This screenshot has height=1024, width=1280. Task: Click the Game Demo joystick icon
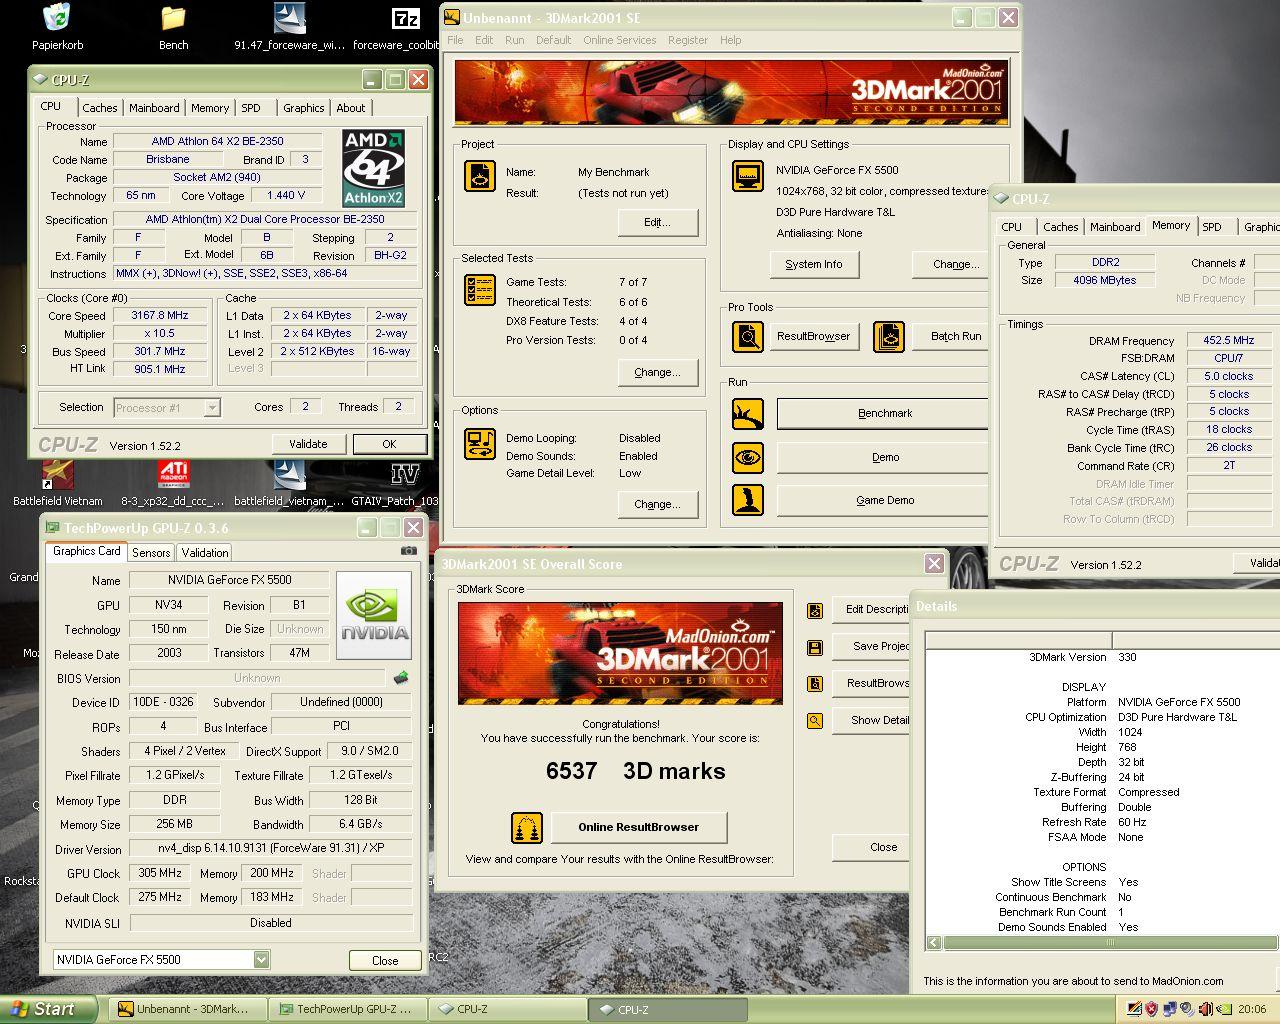coord(748,500)
